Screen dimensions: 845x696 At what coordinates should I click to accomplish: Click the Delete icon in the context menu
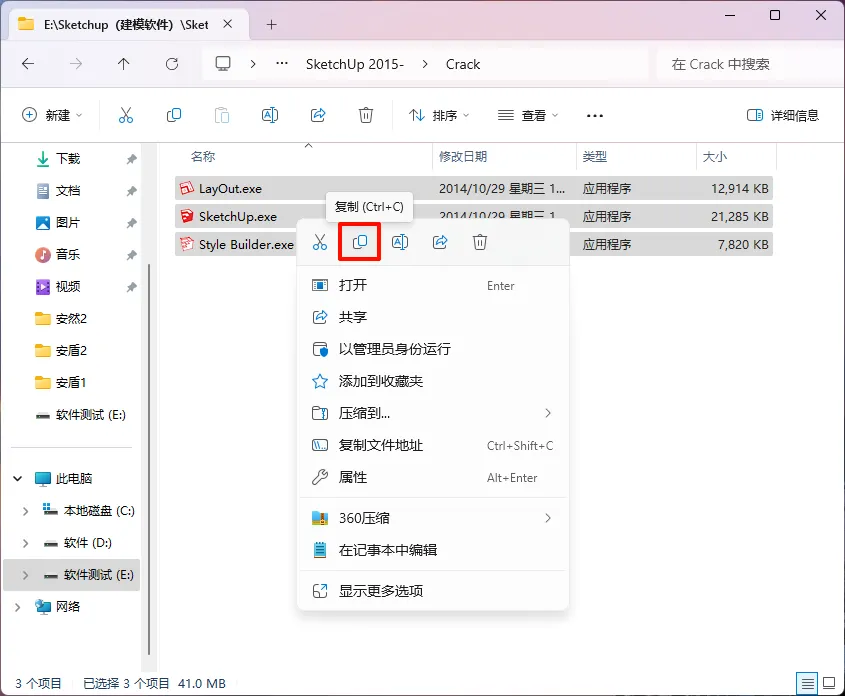[480, 242]
